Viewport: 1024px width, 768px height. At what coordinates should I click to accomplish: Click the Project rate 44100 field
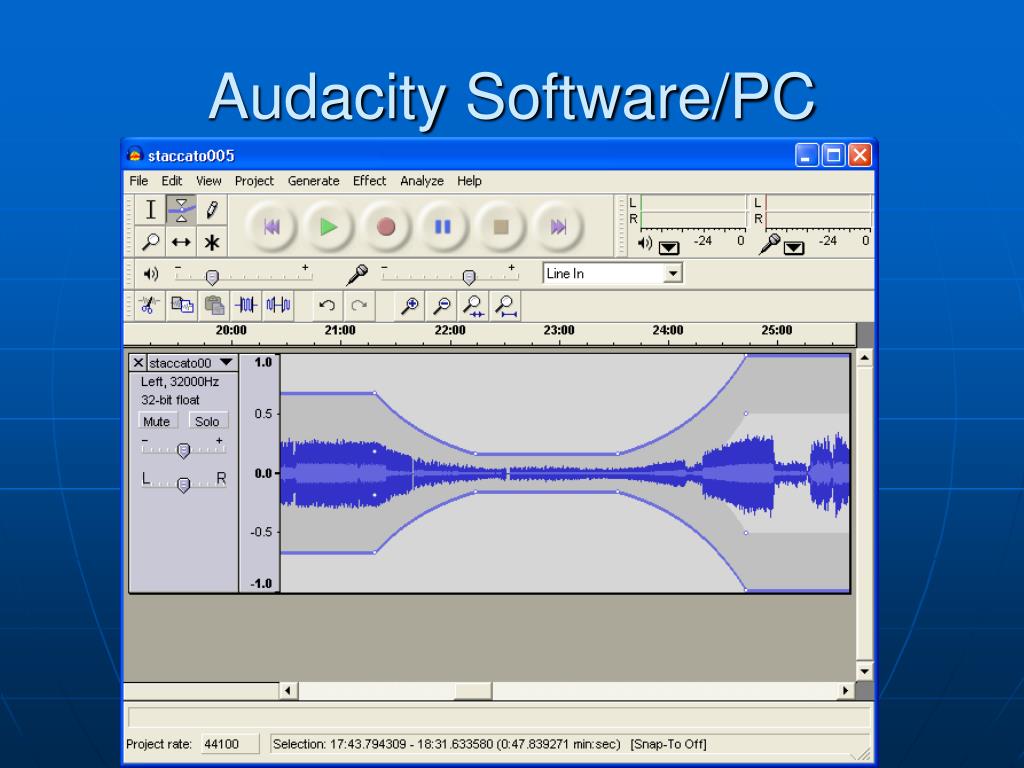point(230,744)
